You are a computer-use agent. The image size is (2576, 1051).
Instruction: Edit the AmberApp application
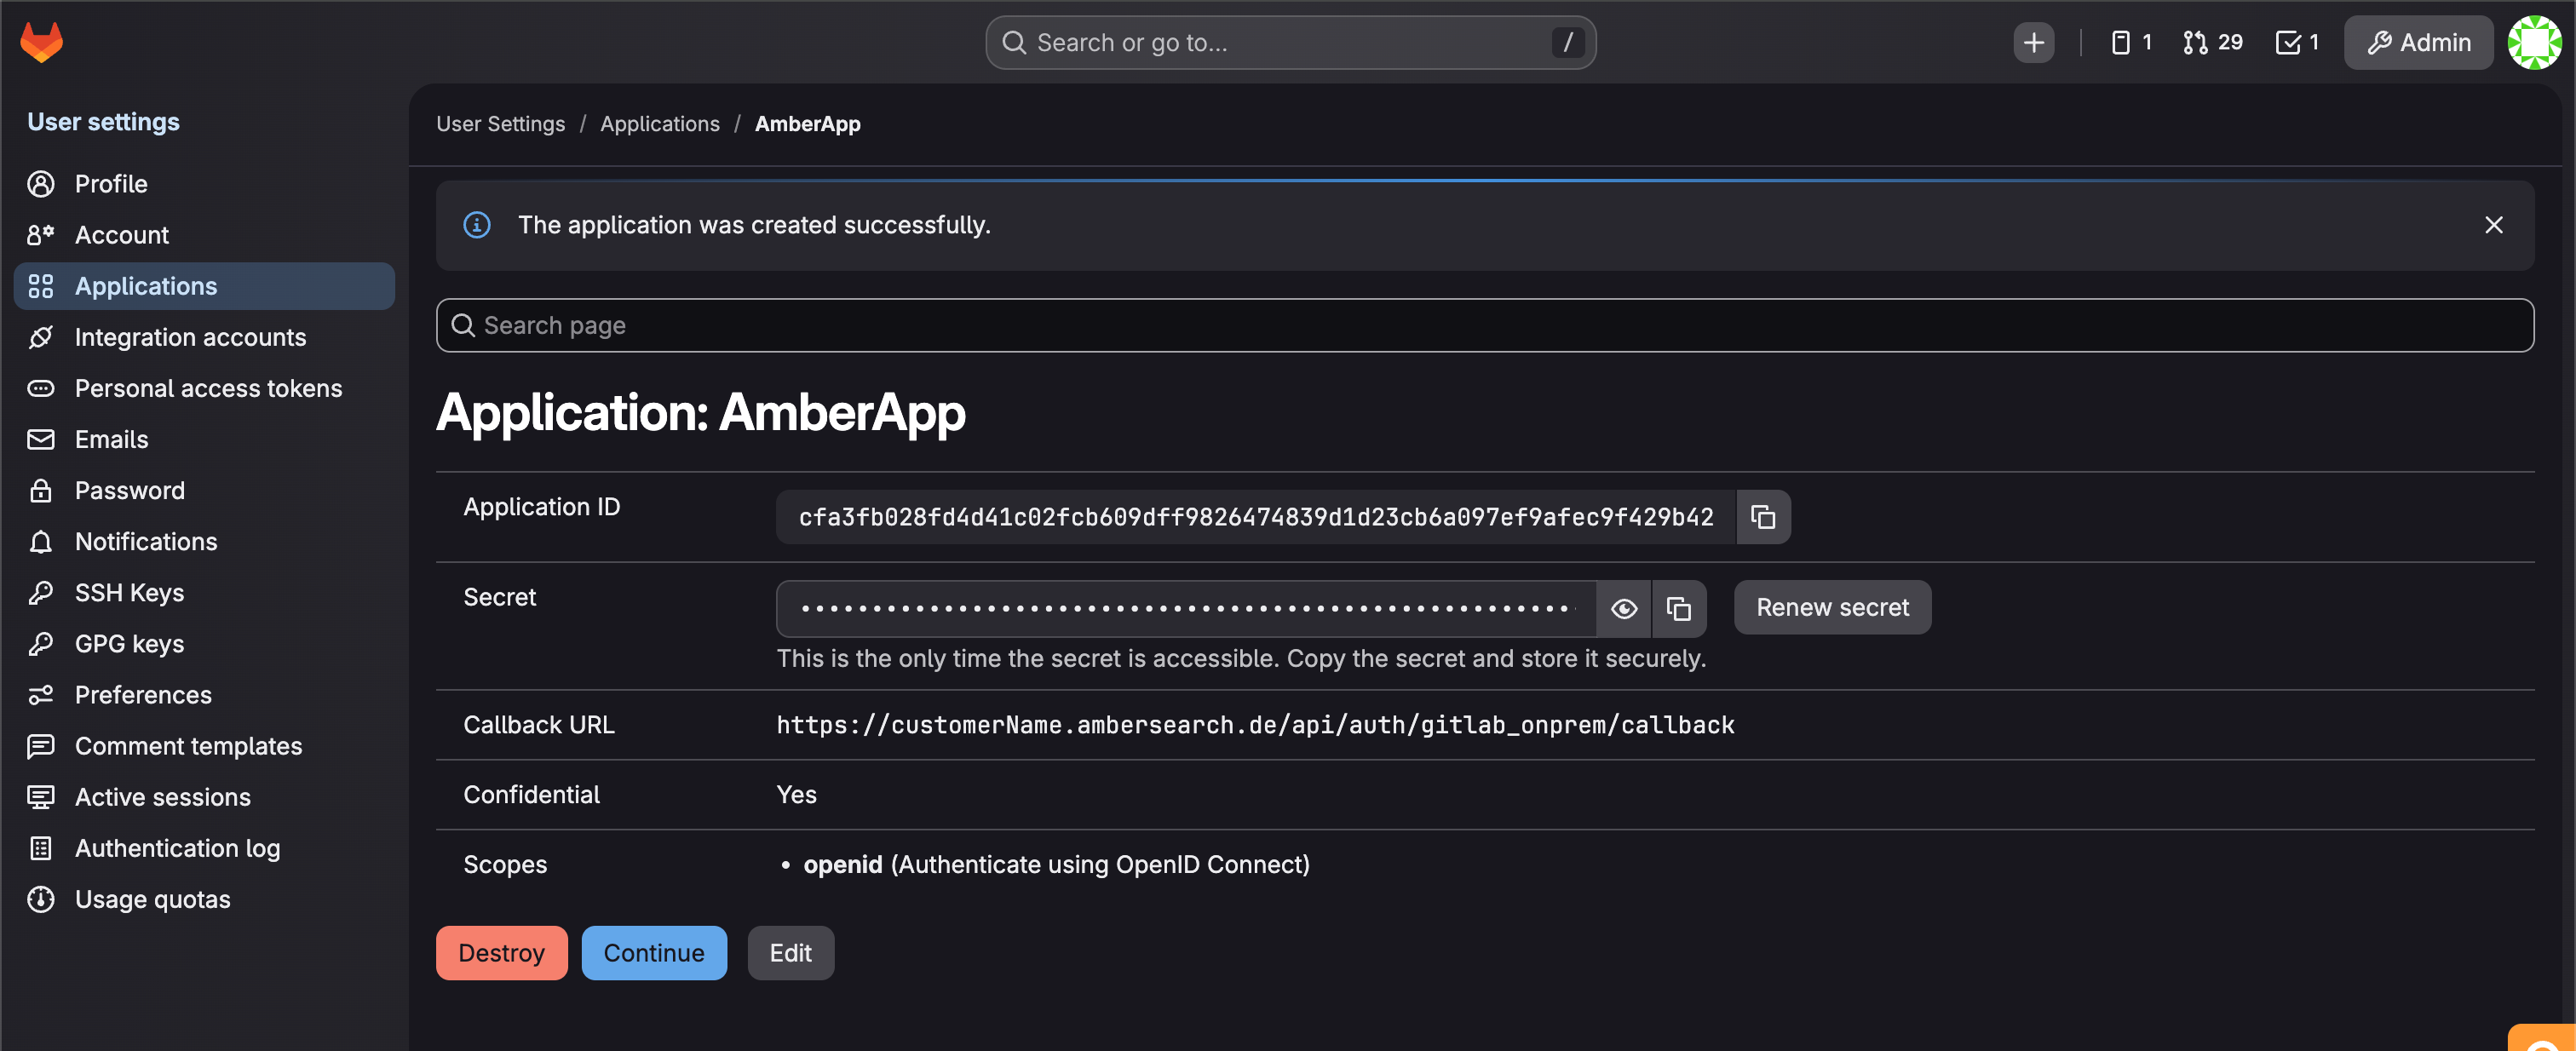point(790,952)
